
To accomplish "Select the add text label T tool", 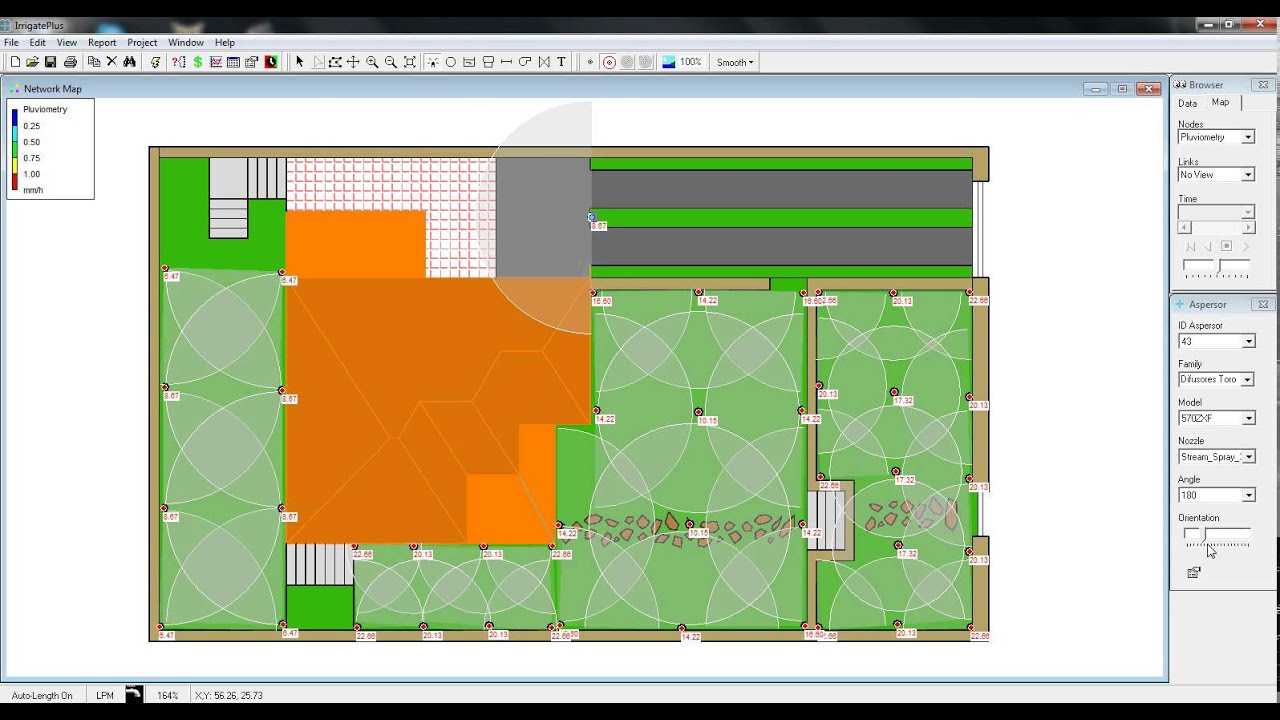I will pos(562,62).
